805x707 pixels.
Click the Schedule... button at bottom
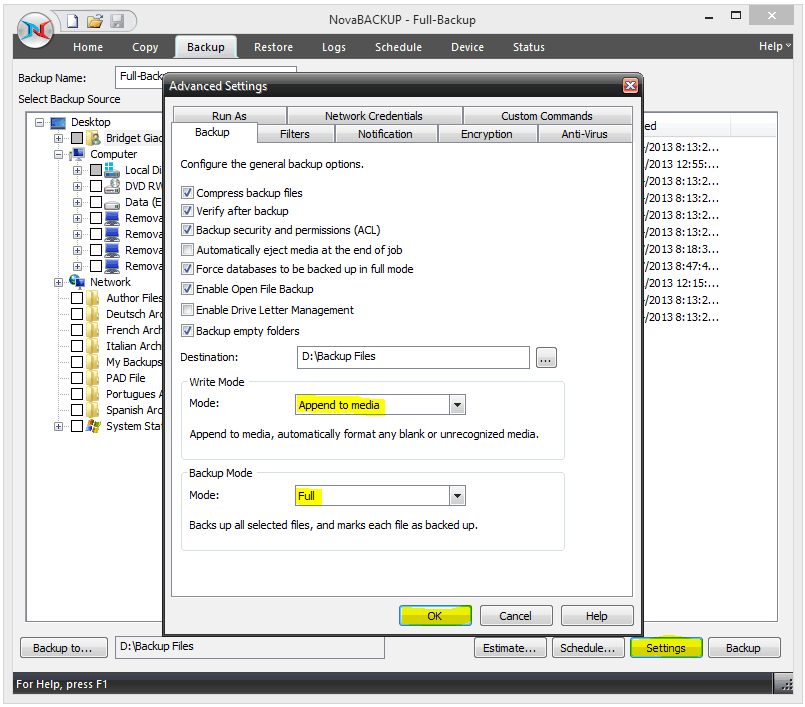588,647
